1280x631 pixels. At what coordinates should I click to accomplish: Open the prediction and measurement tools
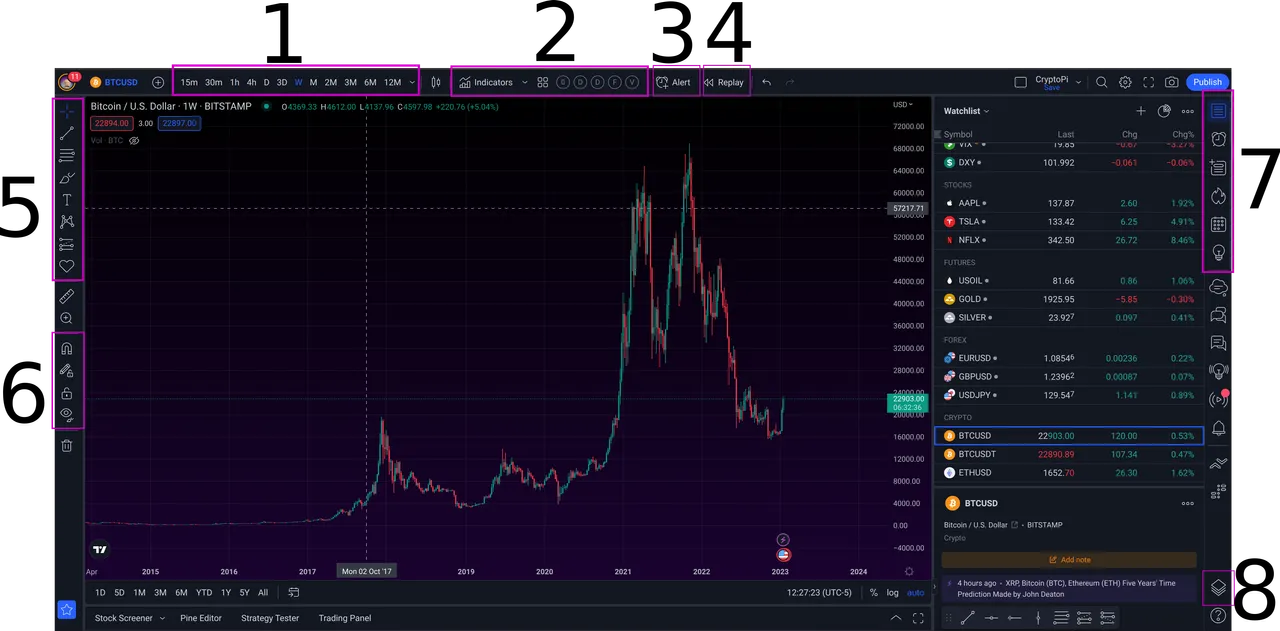pos(67,244)
